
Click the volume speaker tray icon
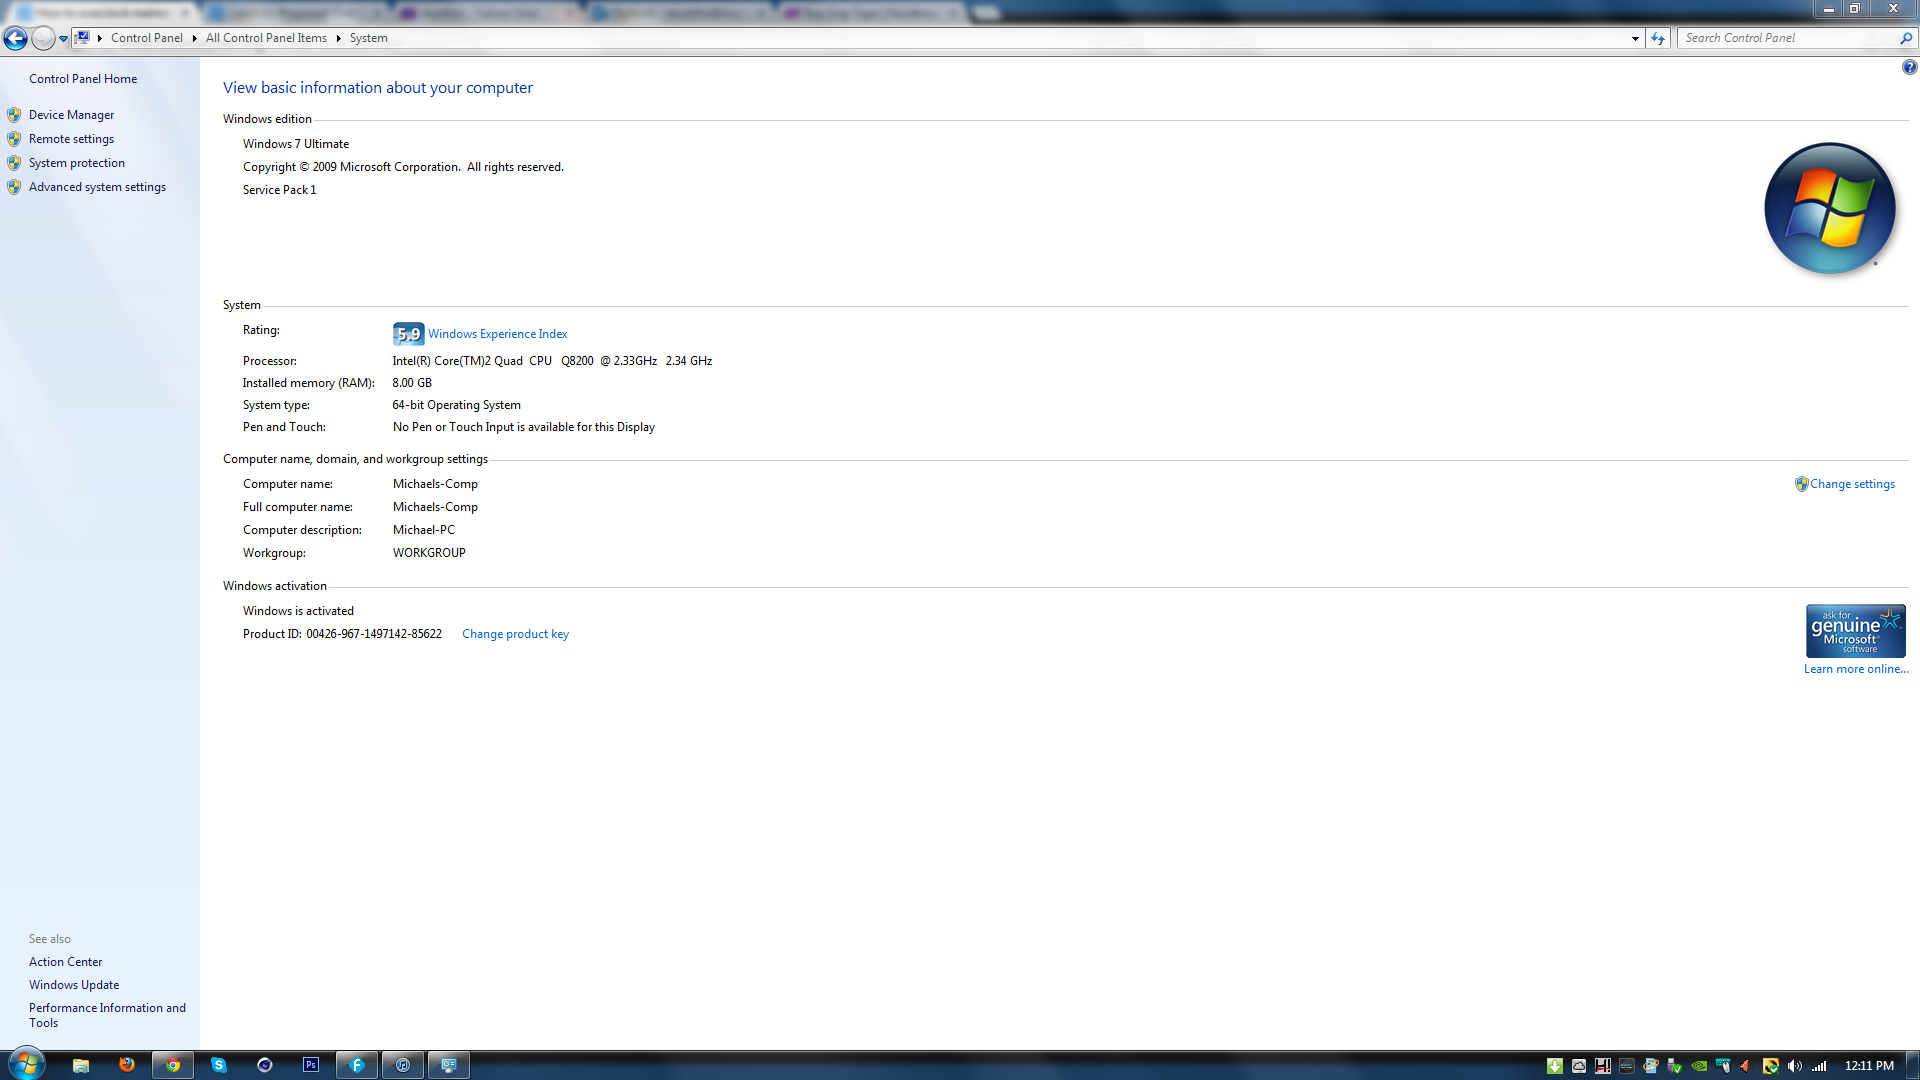click(1795, 1066)
